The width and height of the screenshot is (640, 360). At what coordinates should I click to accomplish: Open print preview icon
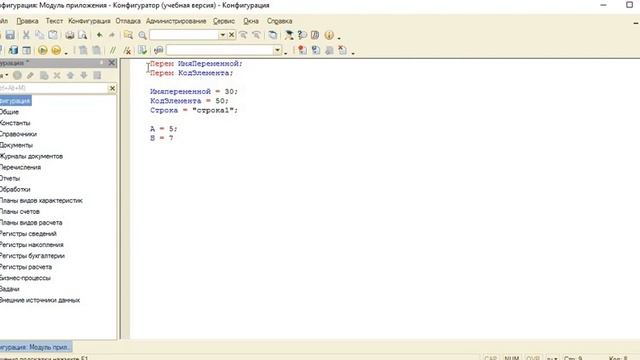click(82, 35)
